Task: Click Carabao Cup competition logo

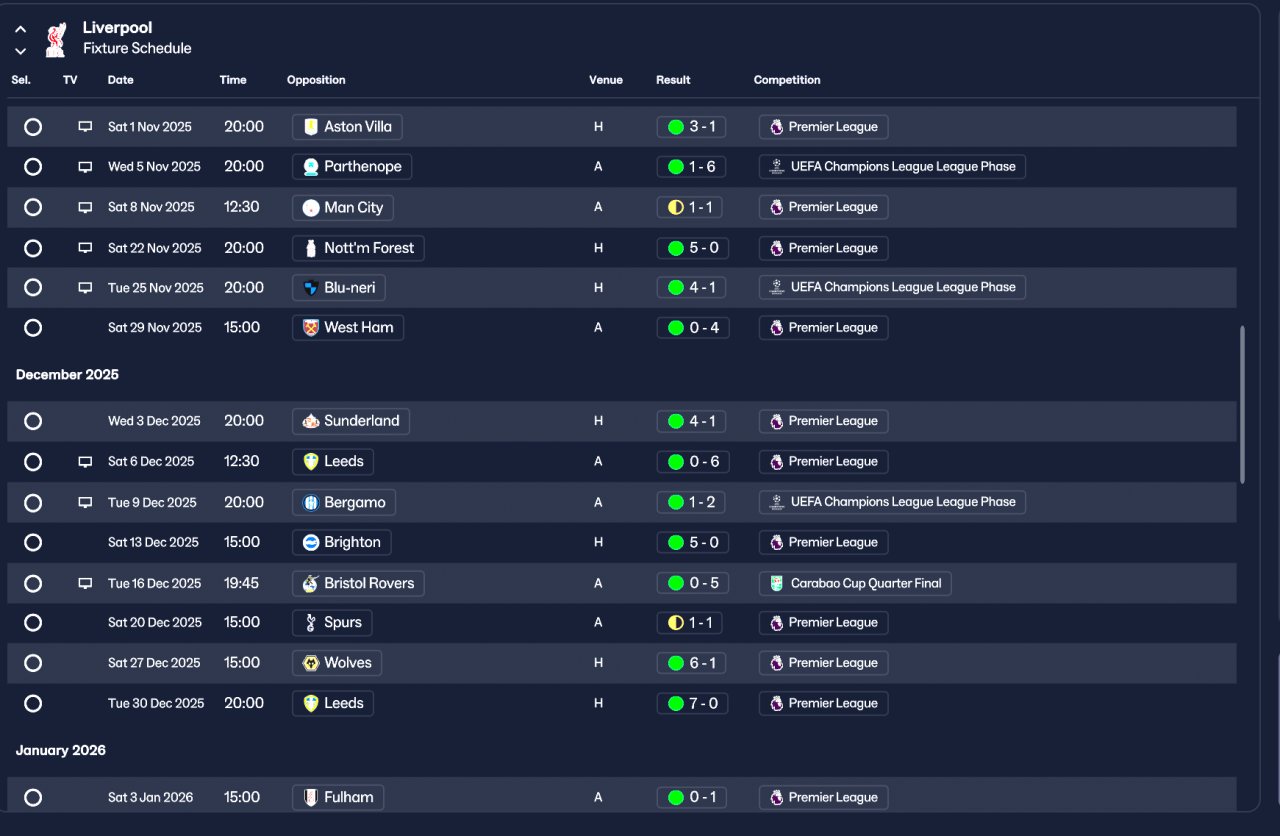Action: click(x=777, y=583)
